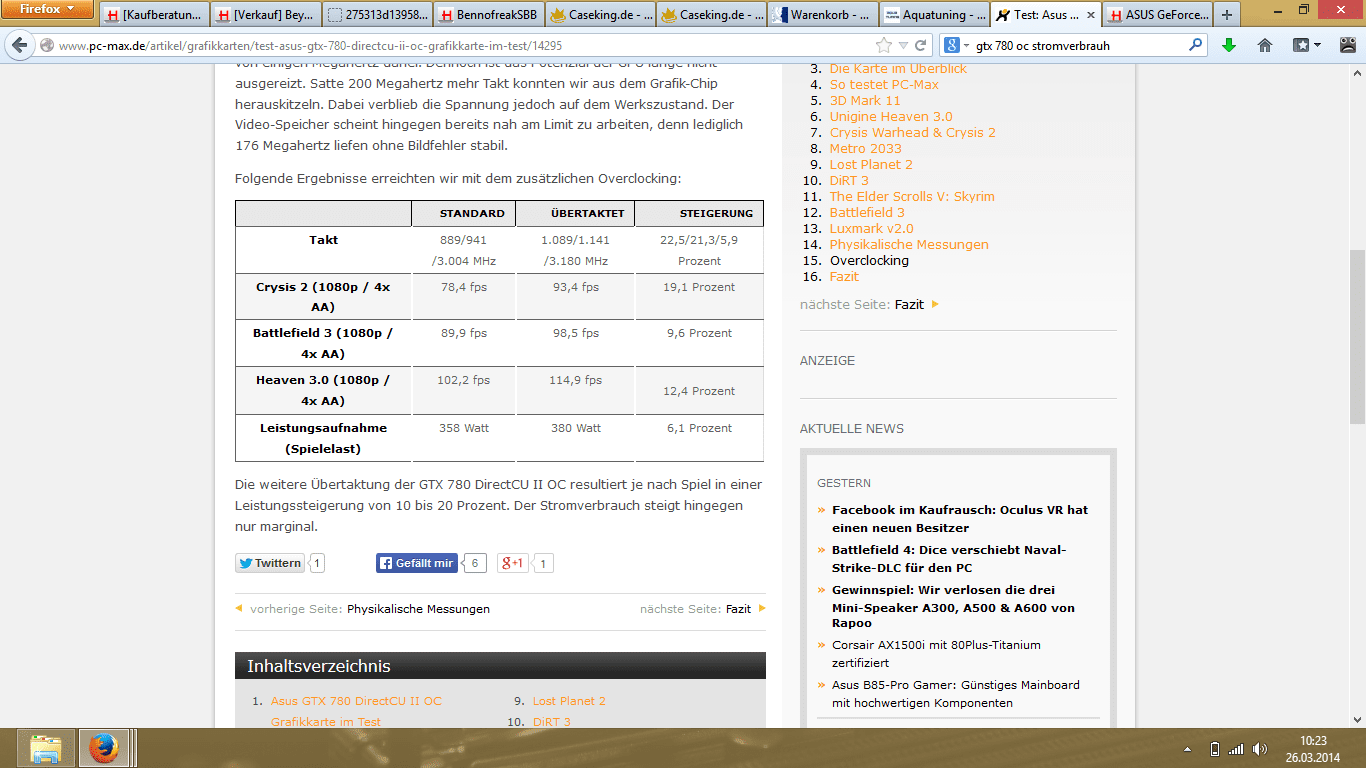Screen dimensions: 1366x768
Task: Open sidebar nächste Seite Fazit link
Action: pos(909,304)
